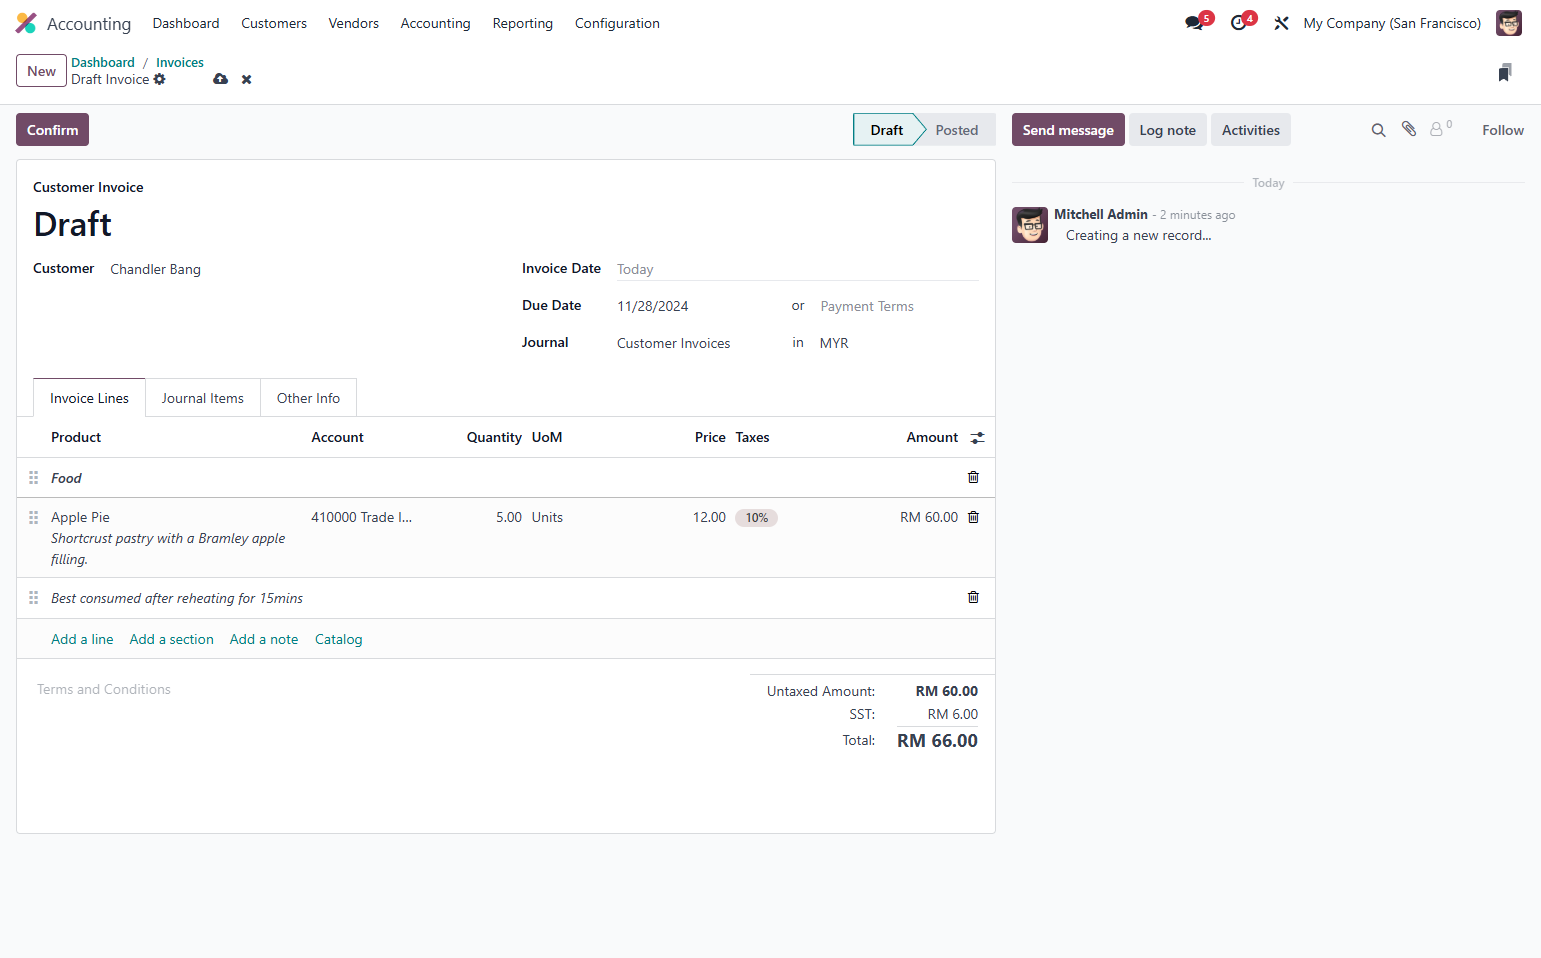1541x958 pixels.
Task: Click the Log note button
Action: click(x=1168, y=130)
